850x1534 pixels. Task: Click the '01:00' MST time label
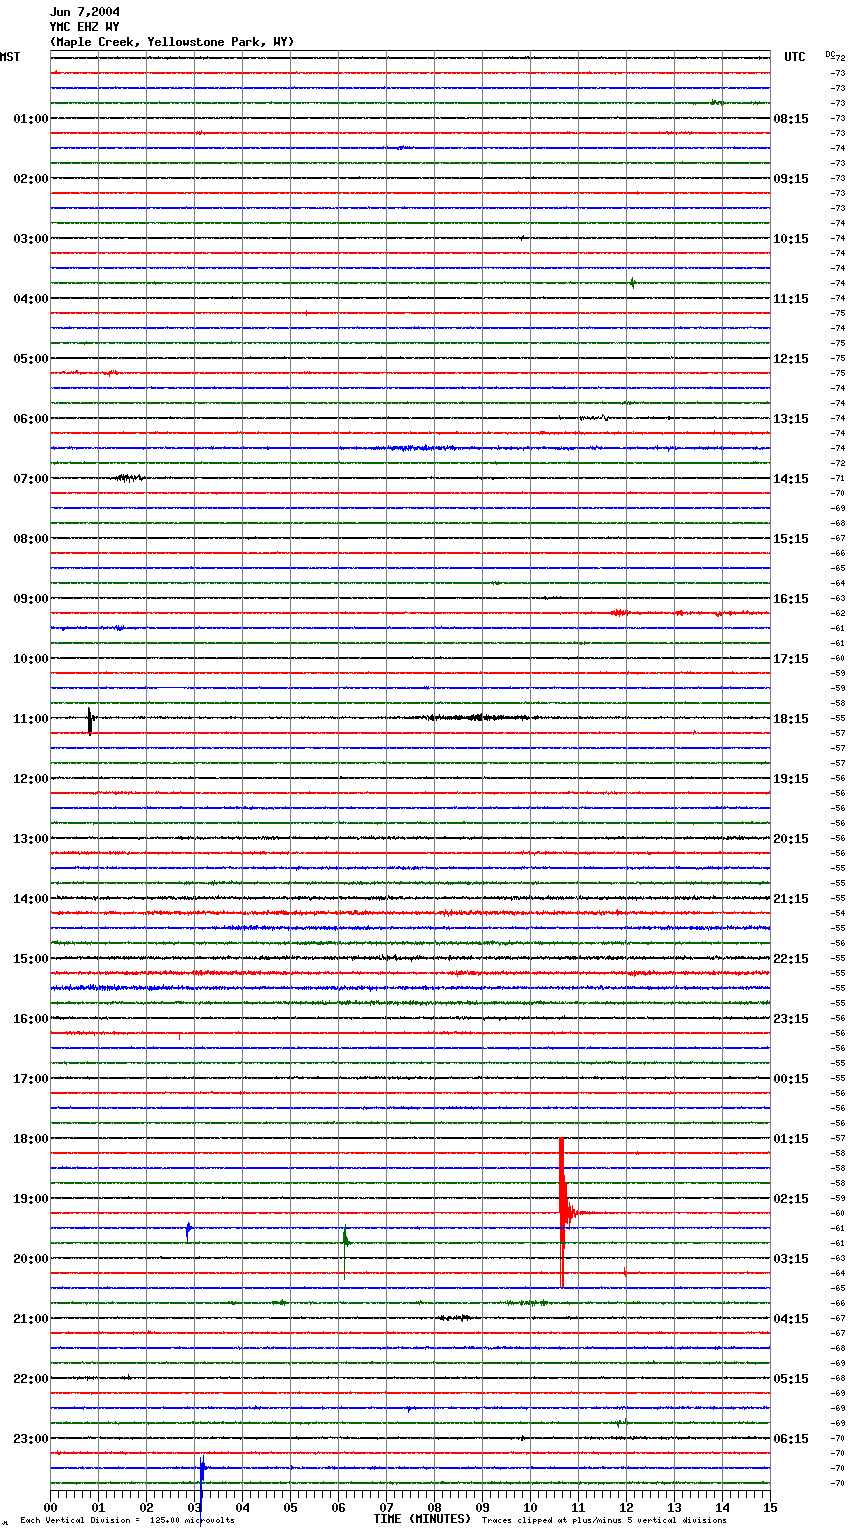click(x=31, y=119)
